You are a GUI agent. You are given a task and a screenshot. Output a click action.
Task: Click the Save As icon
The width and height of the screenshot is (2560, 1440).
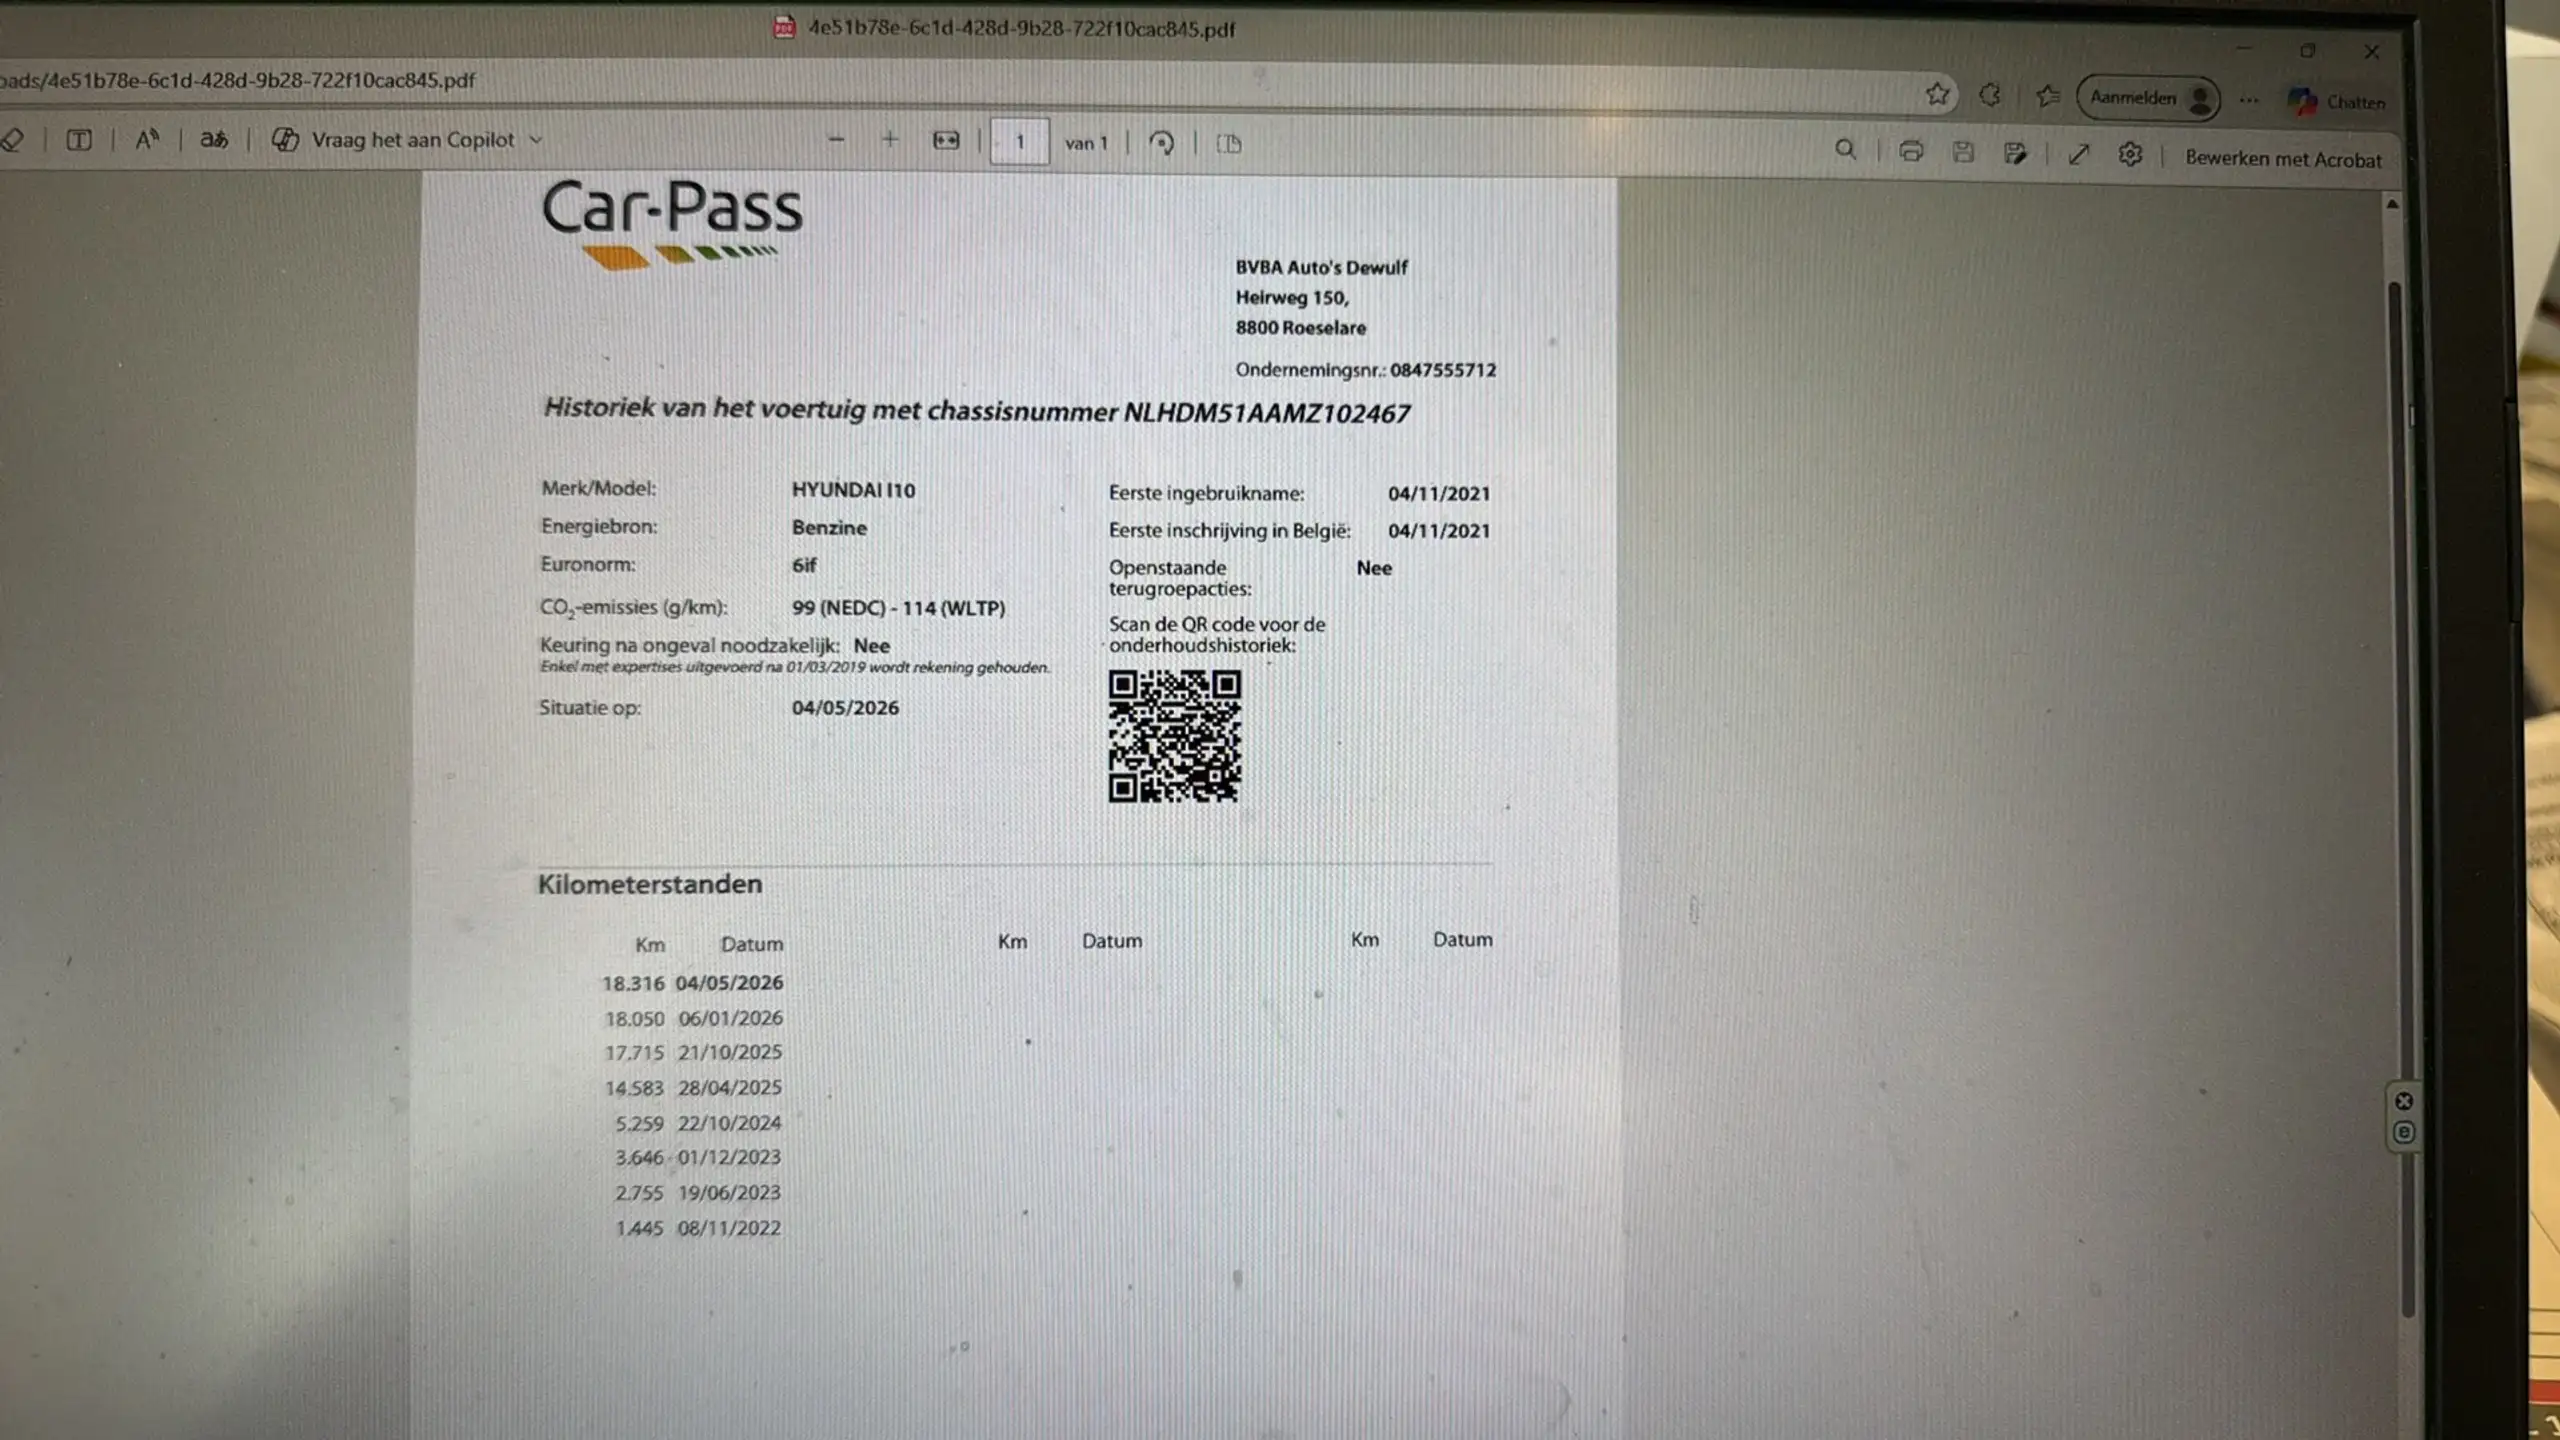[x=2015, y=153]
